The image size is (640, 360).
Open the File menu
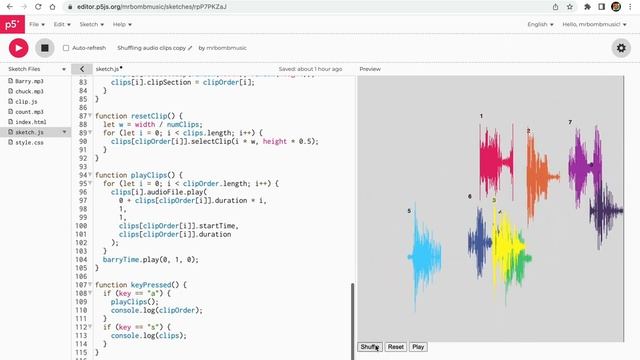37,24
